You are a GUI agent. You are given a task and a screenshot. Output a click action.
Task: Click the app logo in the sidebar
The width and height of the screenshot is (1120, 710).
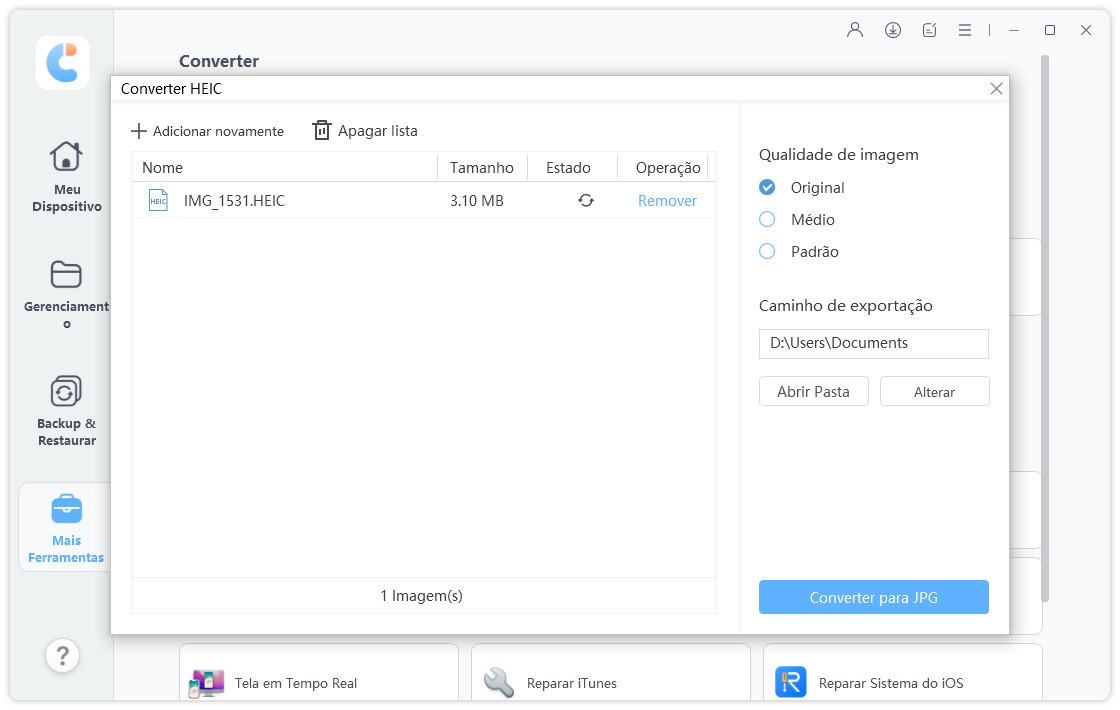(x=62, y=62)
